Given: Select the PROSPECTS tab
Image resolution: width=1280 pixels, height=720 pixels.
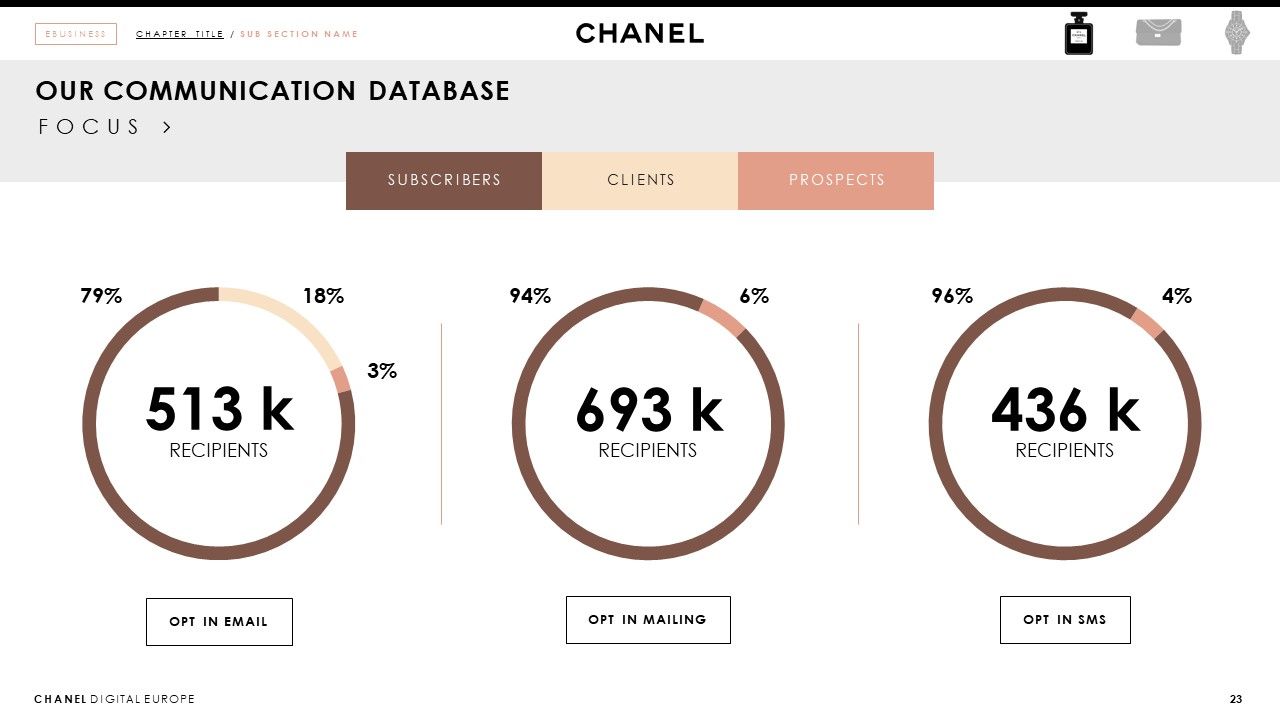Looking at the screenshot, I should point(836,181).
